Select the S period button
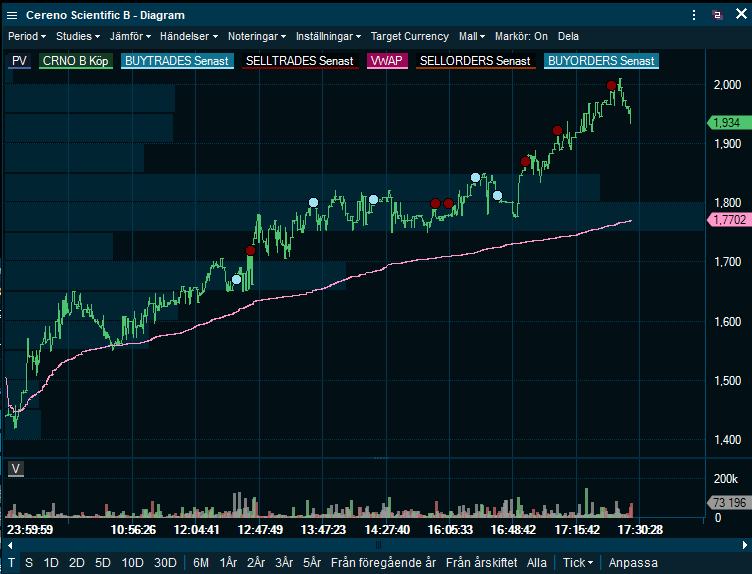Viewport: 752px width, 574px height. 29,562
